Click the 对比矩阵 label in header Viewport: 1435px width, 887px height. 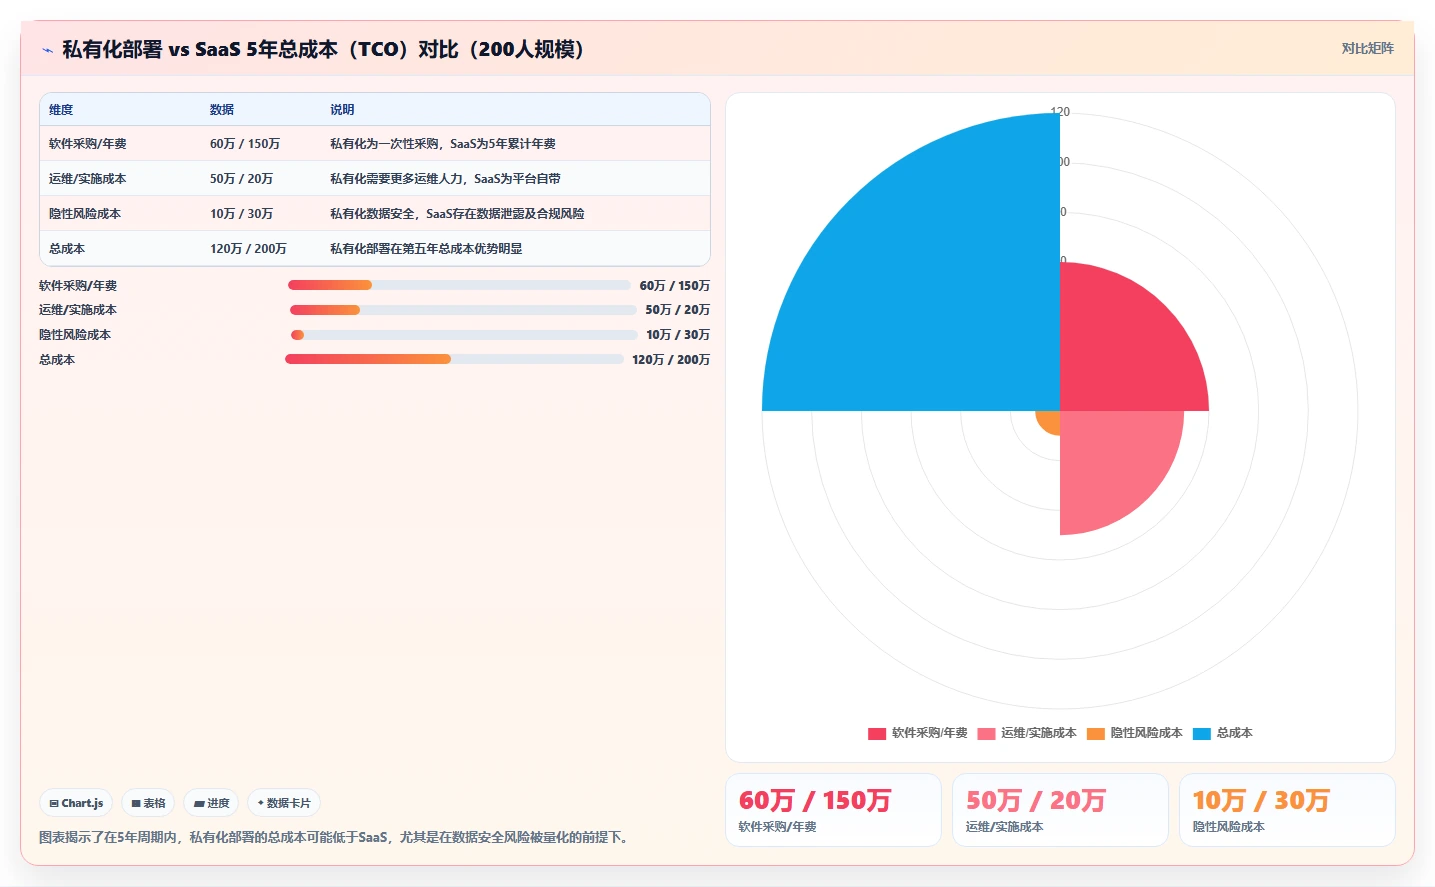coord(1367,48)
